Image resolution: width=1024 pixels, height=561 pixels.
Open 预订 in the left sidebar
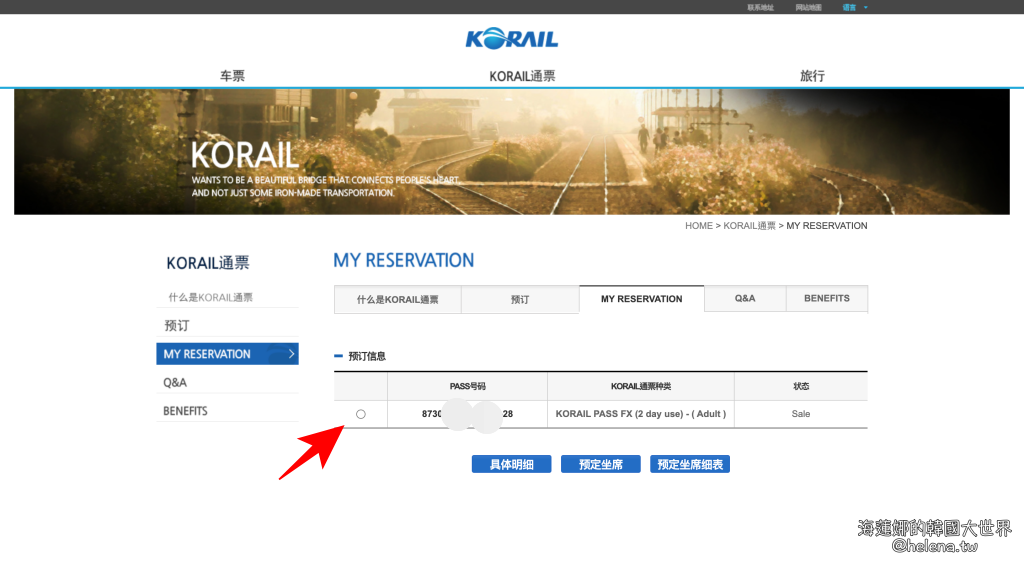177,326
